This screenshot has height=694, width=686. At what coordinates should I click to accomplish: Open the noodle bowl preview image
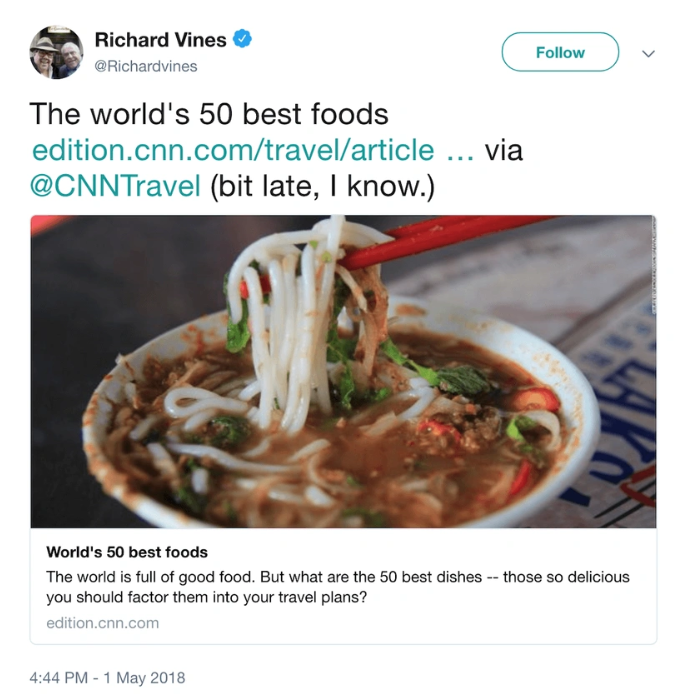[343, 371]
